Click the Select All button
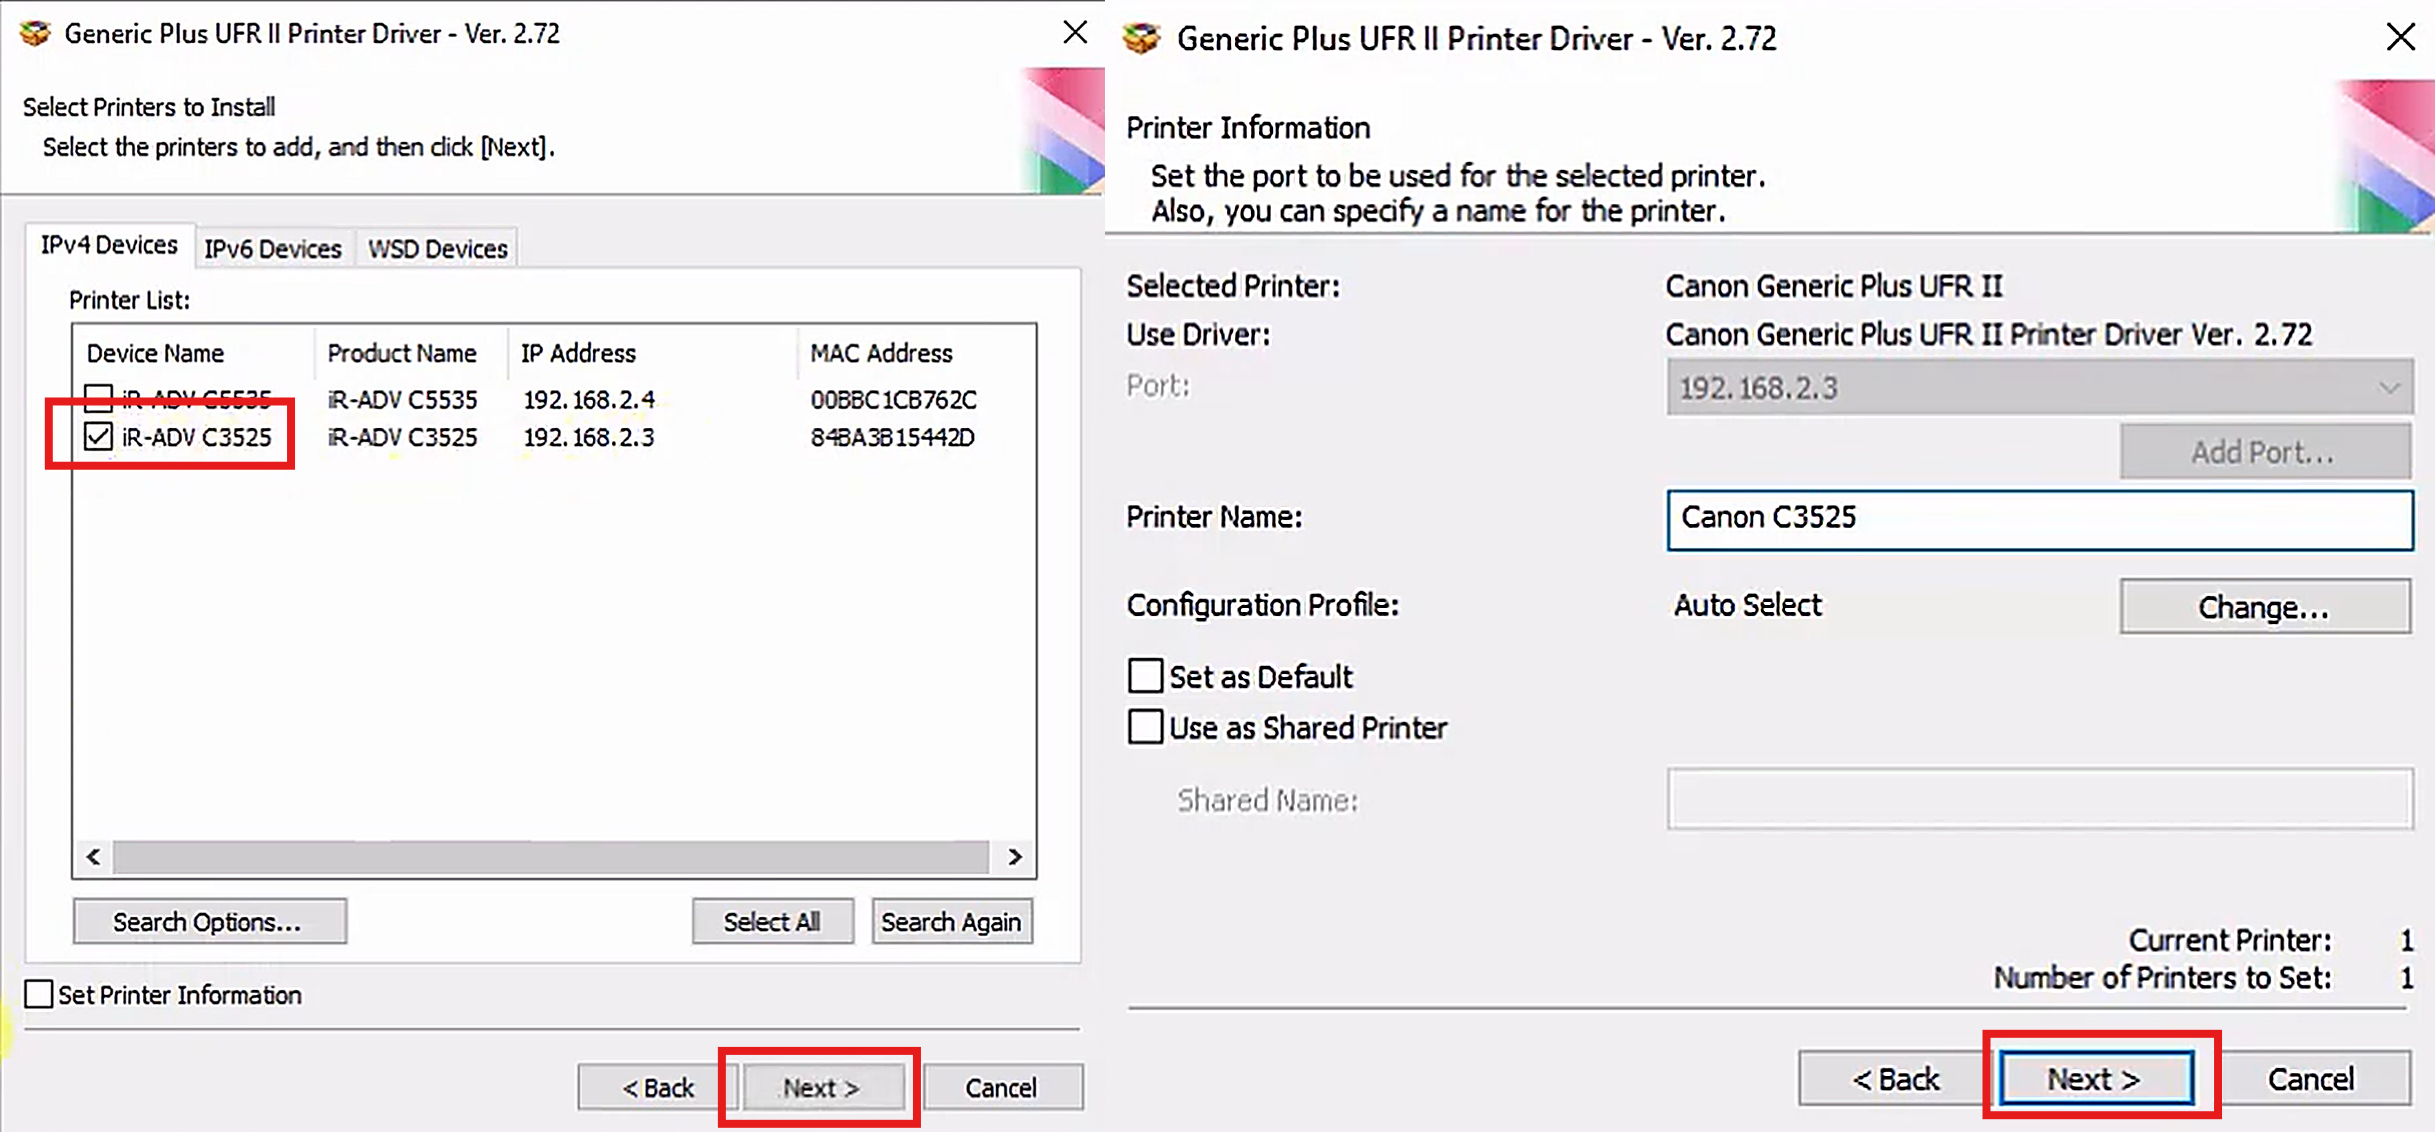Image resolution: width=2435 pixels, height=1132 pixels. [772, 921]
